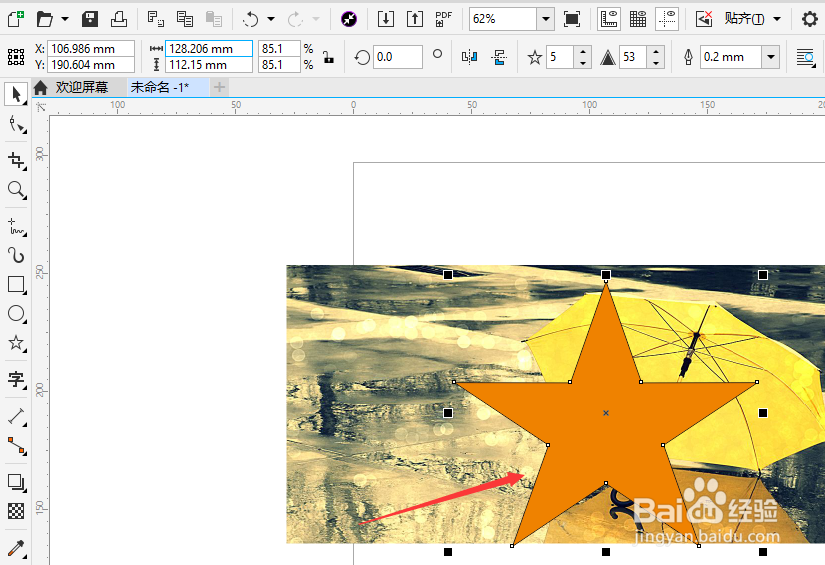Increase the star points with up arrow
This screenshot has height=565, width=825.
click(582, 52)
